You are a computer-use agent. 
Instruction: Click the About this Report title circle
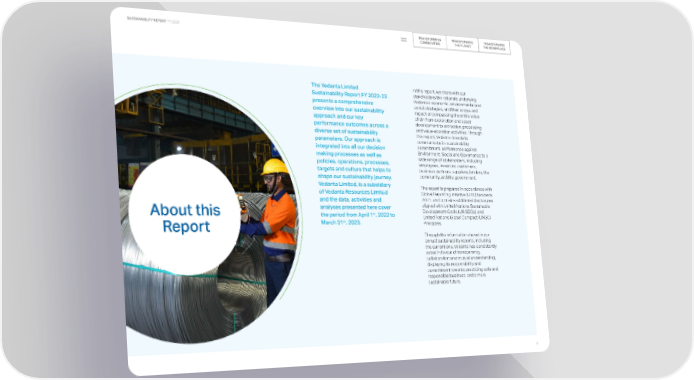point(185,215)
